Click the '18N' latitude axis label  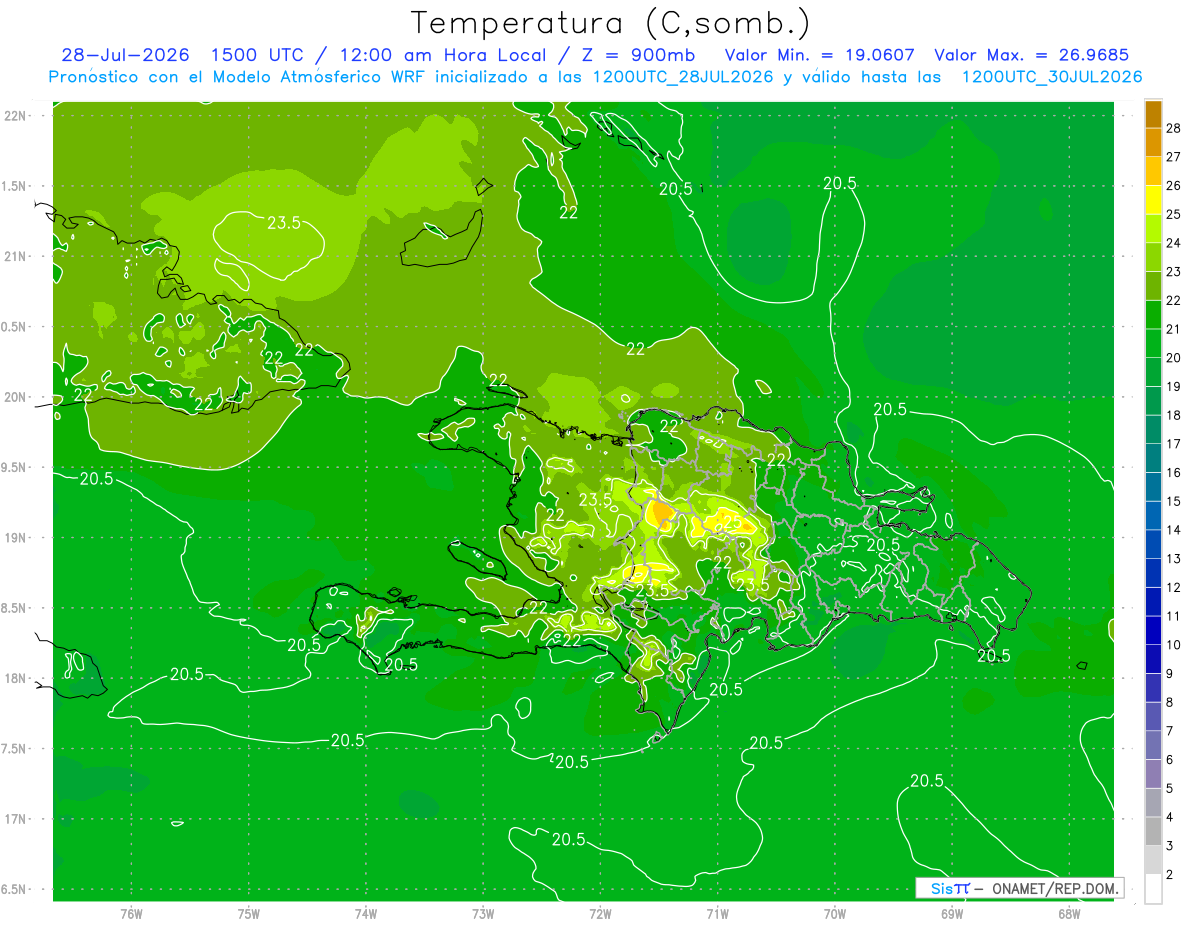[15, 678]
